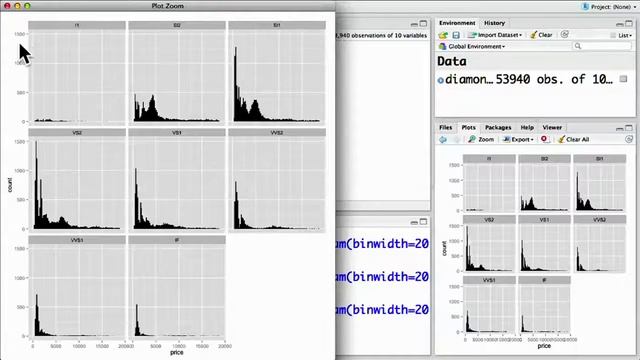Open the Import Dataset dropdown
This screenshot has width=640, height=360.
click(x=495, y=35)
